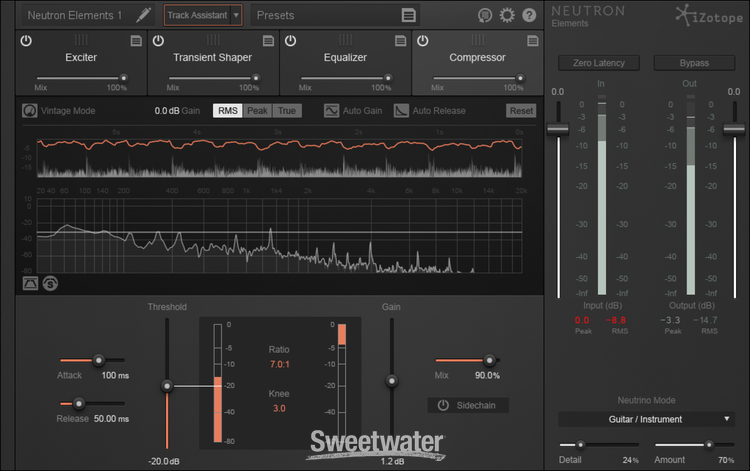
Task: Open the Presets list icon
Action: click(x=408, y=15)
